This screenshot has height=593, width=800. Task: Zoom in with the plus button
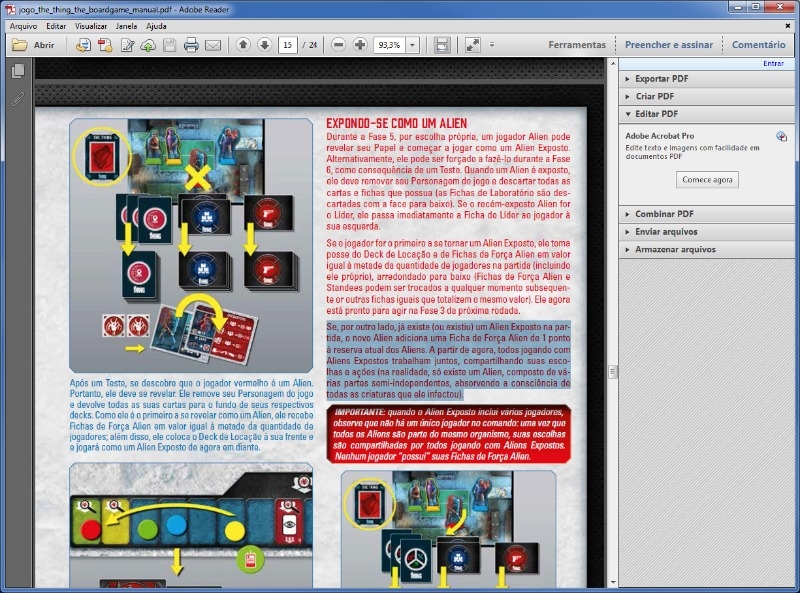[360, 45]
